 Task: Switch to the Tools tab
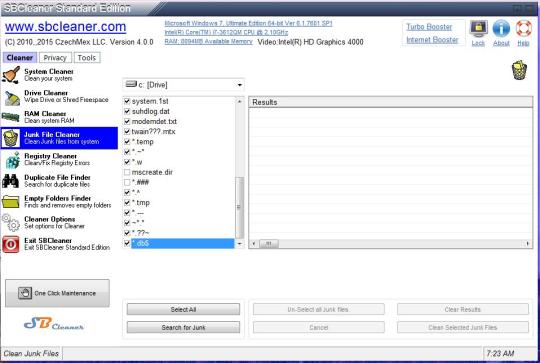pos(87,58)
